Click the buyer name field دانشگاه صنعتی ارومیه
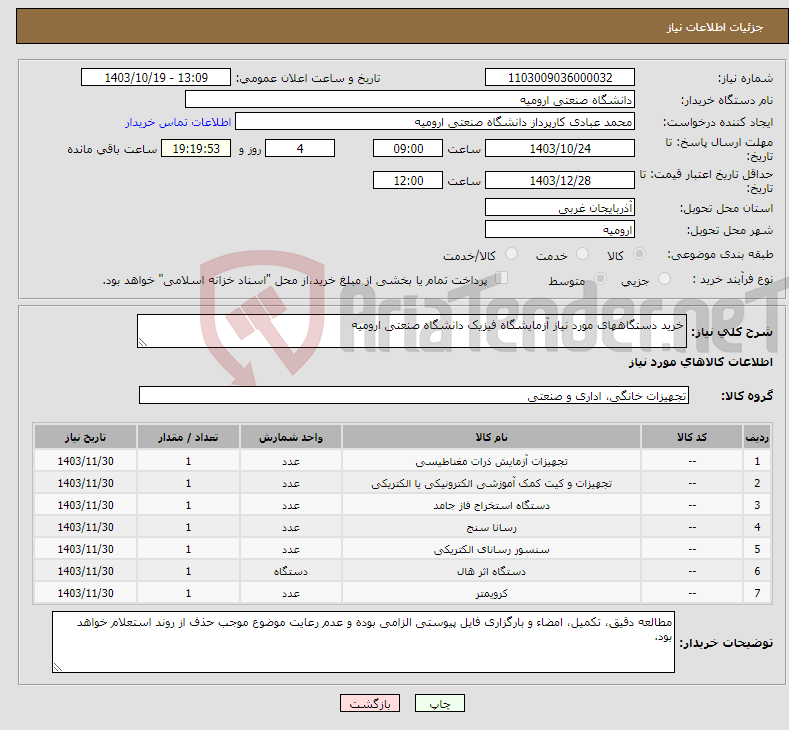The image size is (789, 730). (410, 100)
